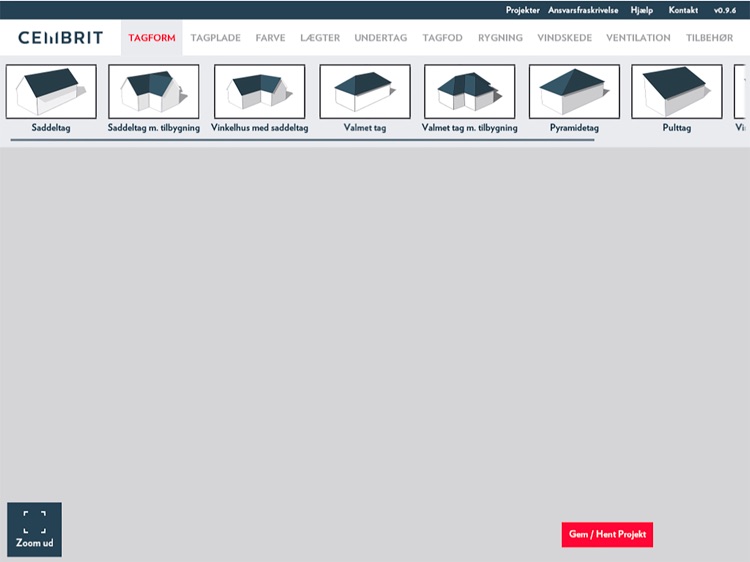Click the Pulttag label text

pos(677,128)
